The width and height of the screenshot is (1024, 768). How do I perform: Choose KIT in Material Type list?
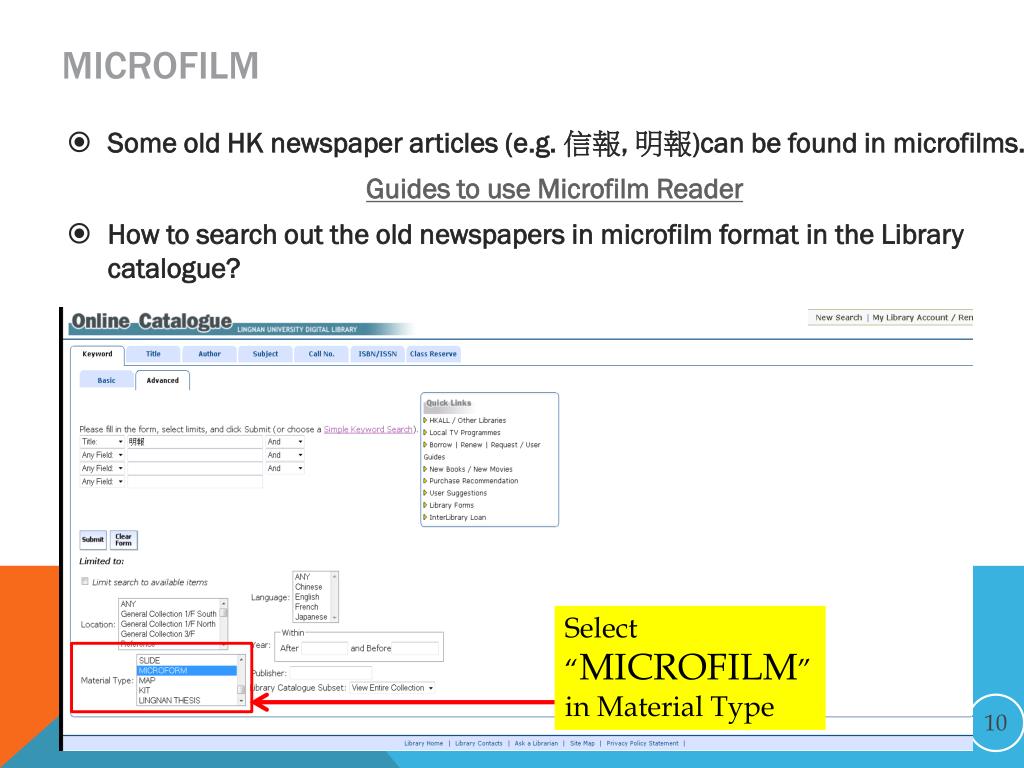coord(187,690)
